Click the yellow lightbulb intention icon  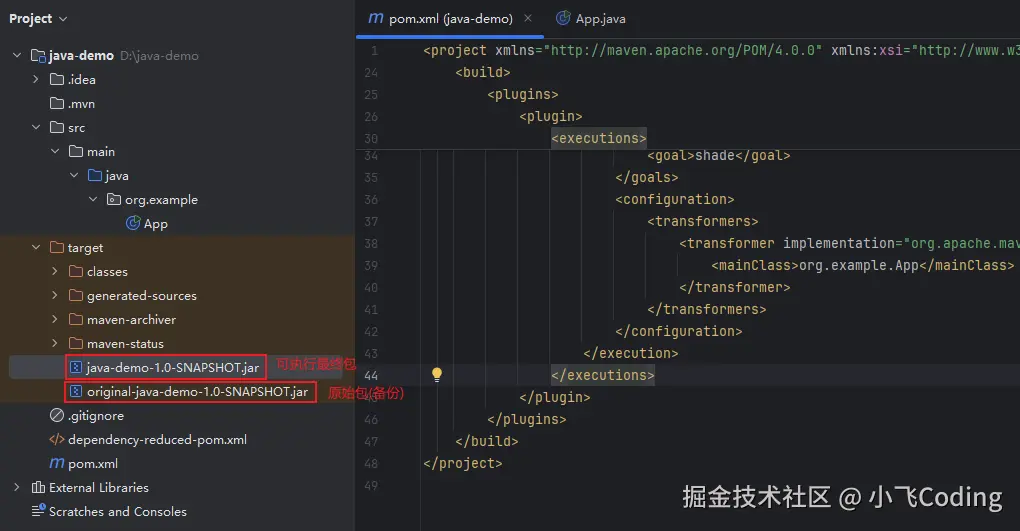tap(437, 374)
